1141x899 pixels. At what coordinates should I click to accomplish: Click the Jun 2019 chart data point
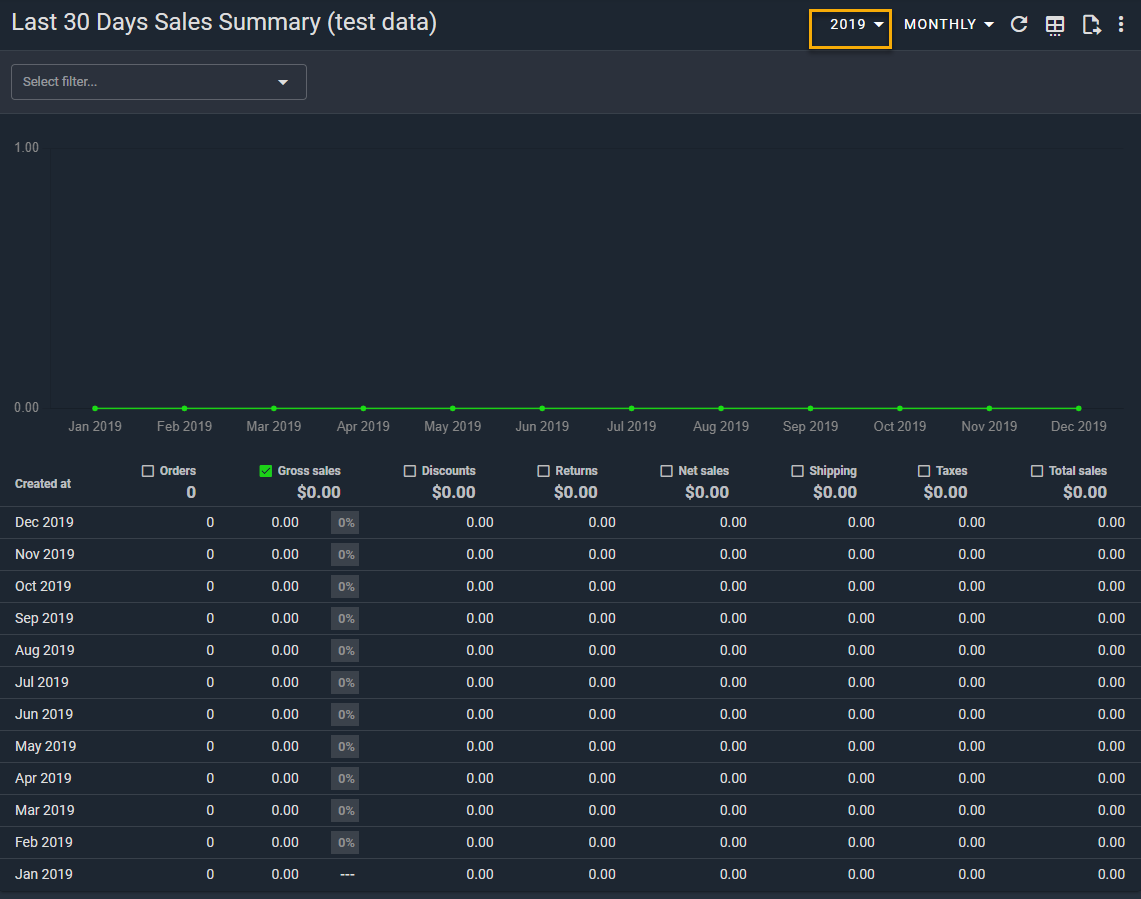pos(542,408)
